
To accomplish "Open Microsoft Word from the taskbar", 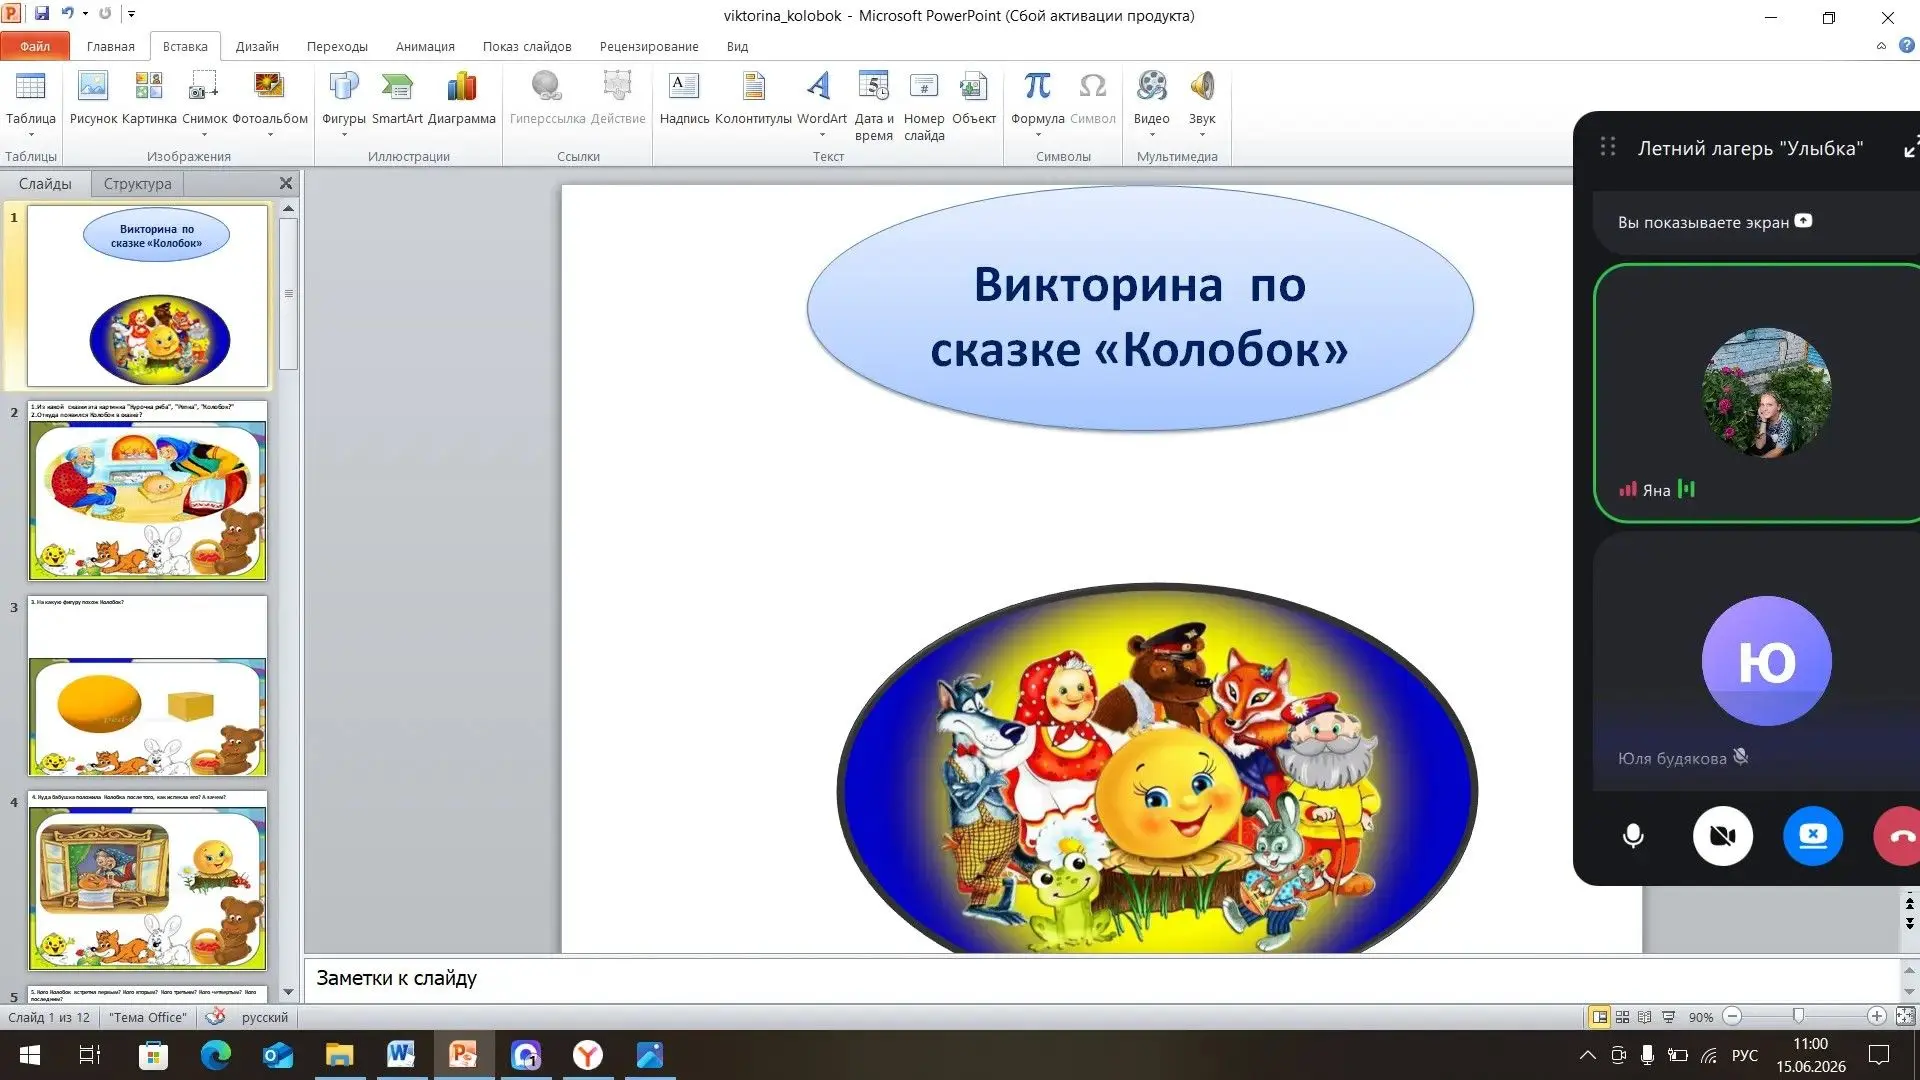I will coord(401,1055).
